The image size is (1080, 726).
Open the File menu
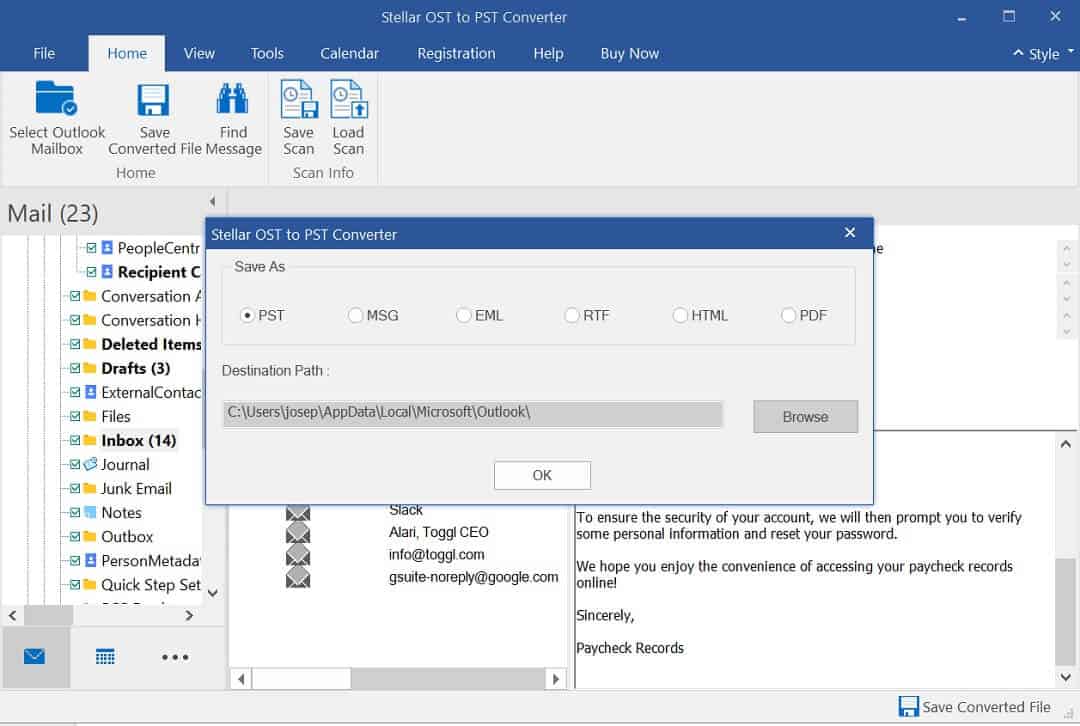coord(44,54)
